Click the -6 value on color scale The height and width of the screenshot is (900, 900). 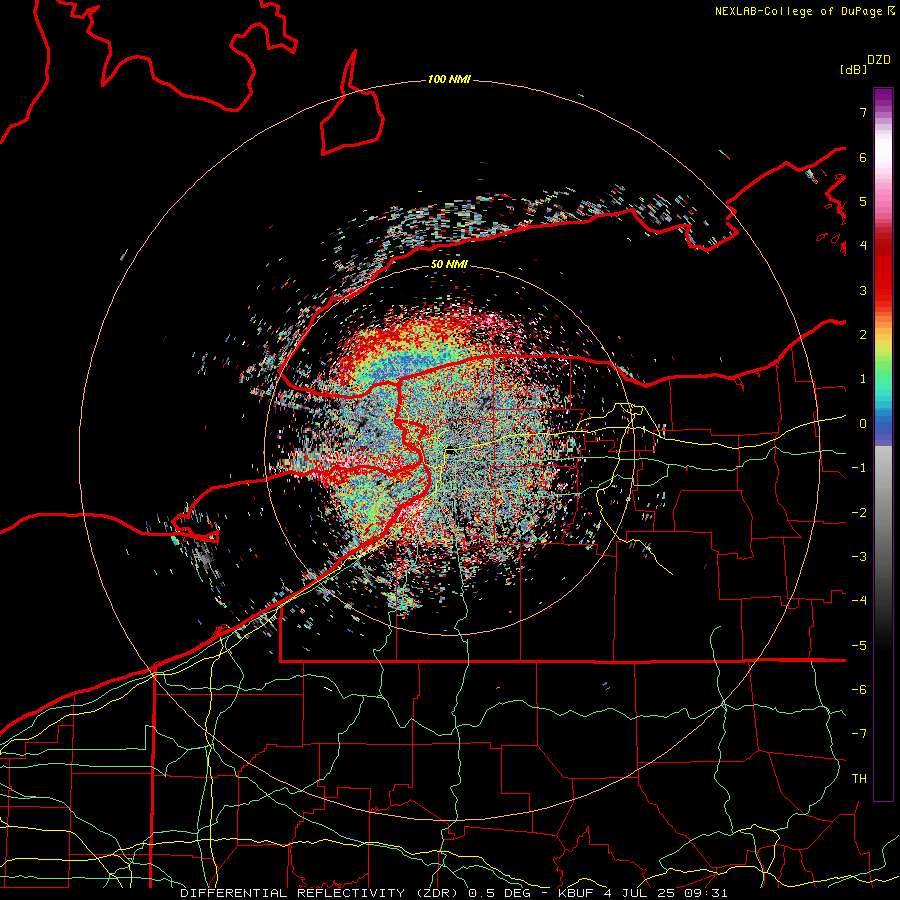pos(859,690)
